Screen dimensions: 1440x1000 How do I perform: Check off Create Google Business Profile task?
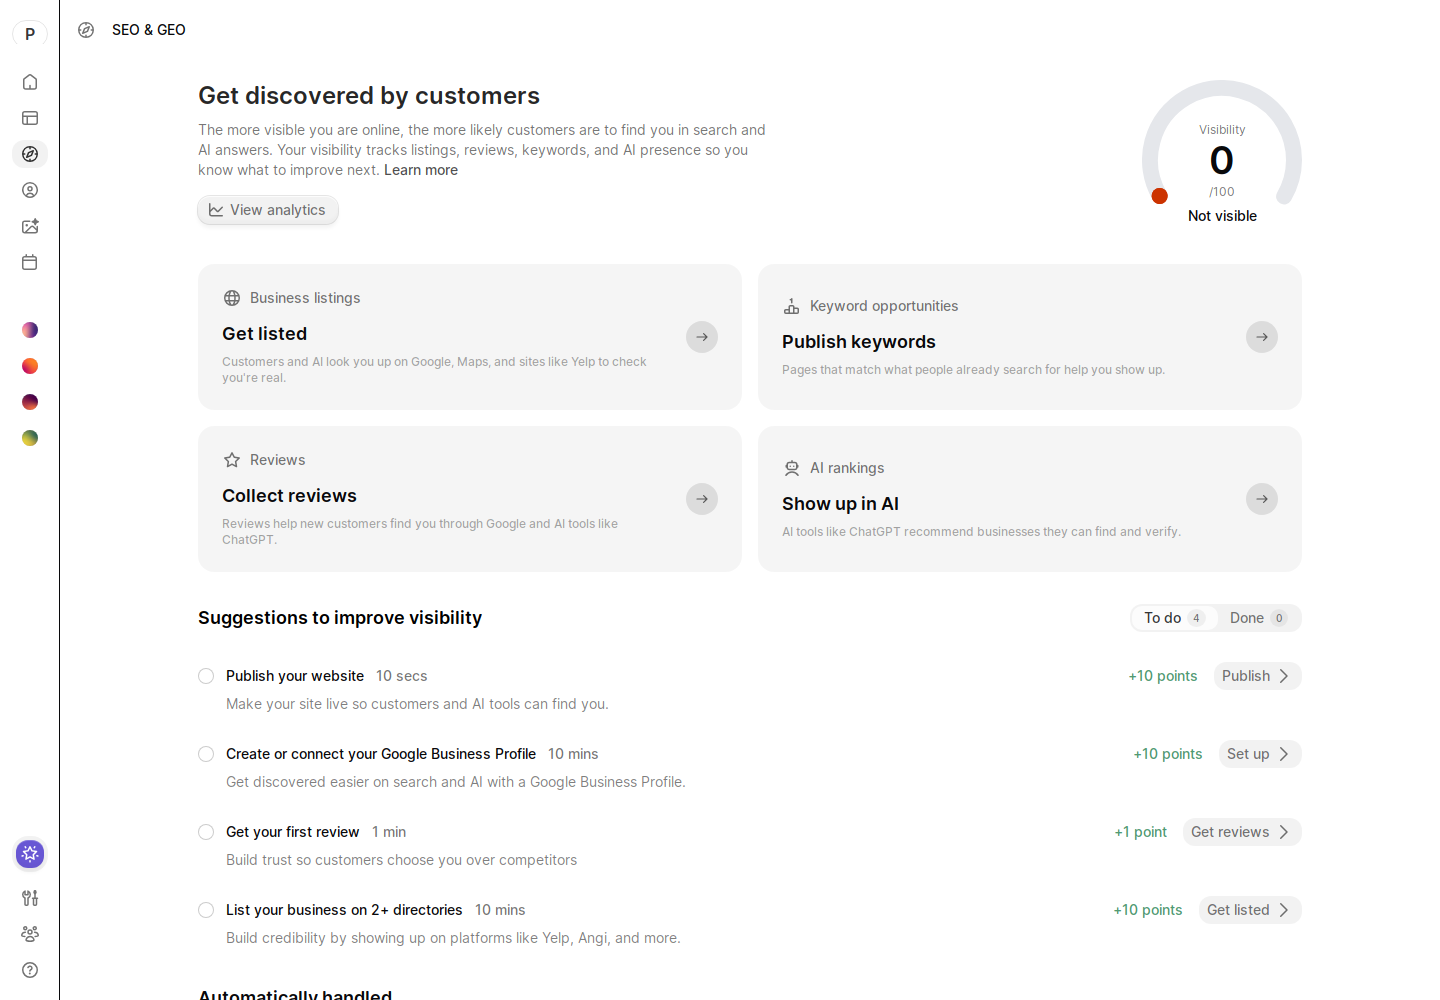coord(206,754)
